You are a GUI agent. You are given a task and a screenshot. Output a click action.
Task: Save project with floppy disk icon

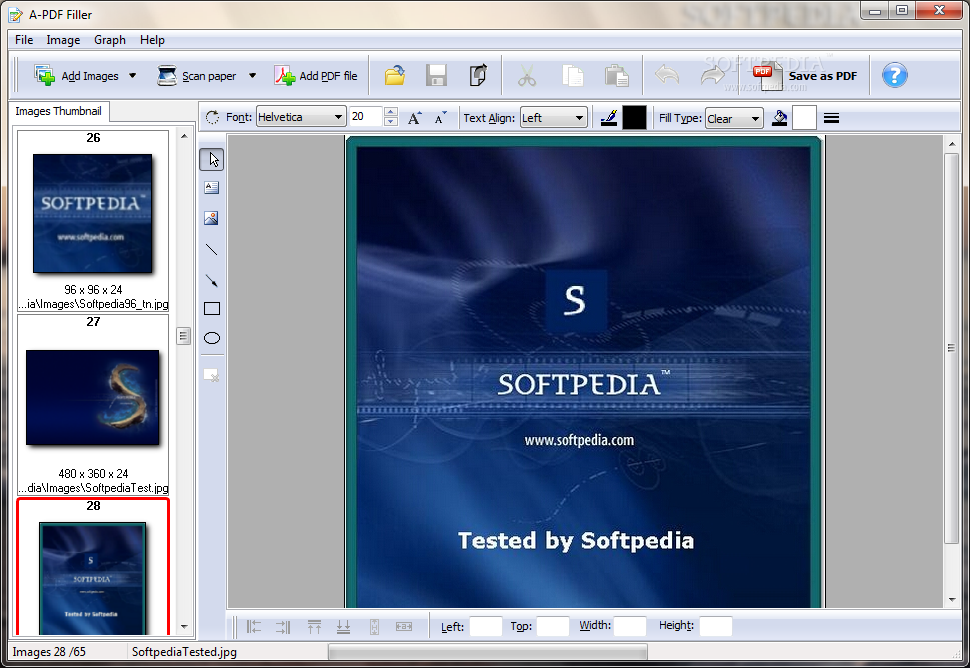pyautogui.click(x=436, y=75)
